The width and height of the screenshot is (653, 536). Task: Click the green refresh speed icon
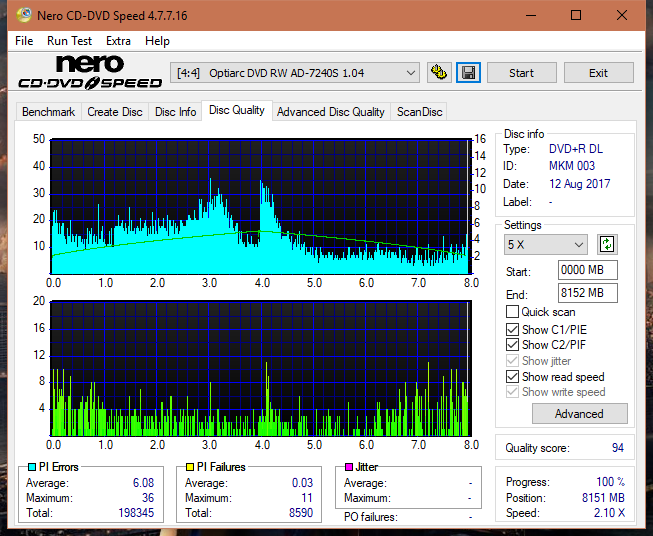coord(607,244)
